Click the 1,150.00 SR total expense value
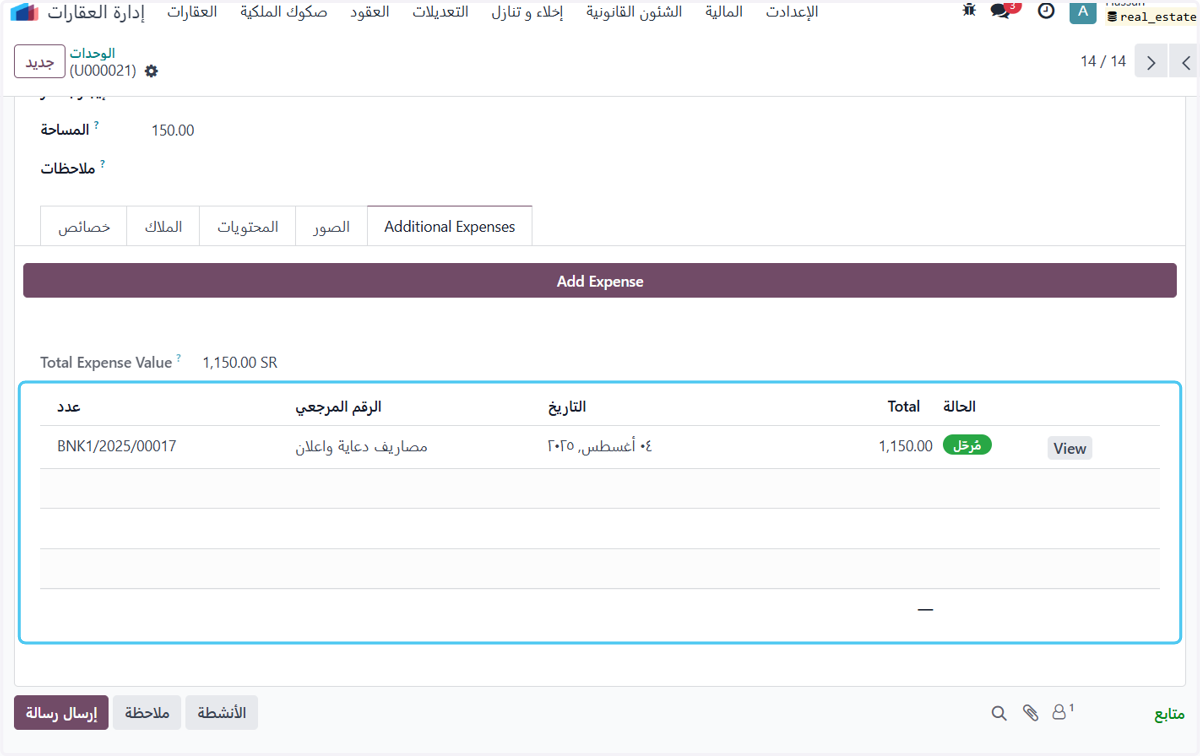The height and width of the screenshot is (756, 1200). (240, 363)
